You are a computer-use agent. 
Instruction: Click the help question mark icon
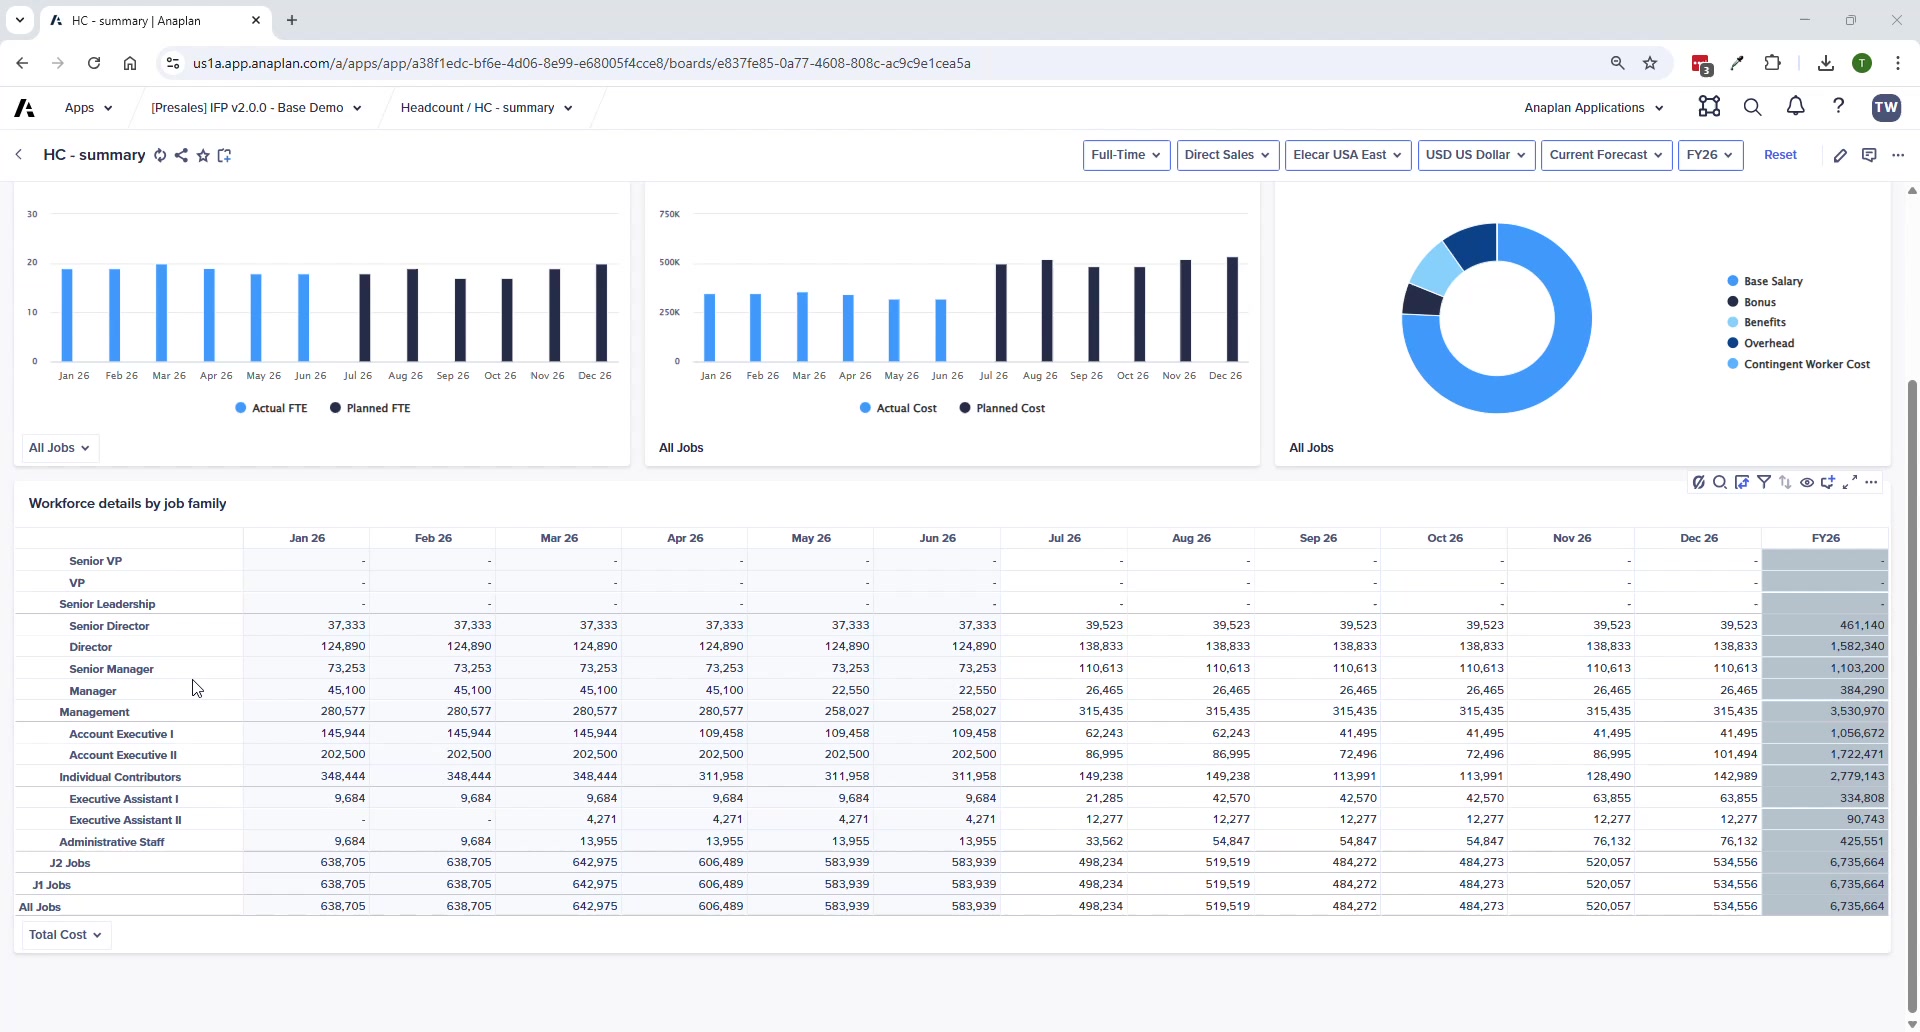click(x=1839, y=107)
